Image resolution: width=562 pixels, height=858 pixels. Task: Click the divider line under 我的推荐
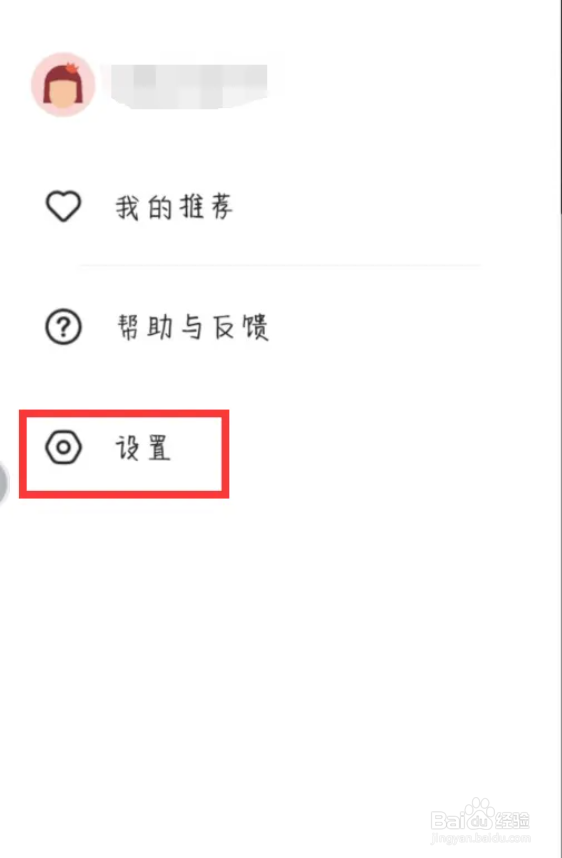[x=280, y=265]
